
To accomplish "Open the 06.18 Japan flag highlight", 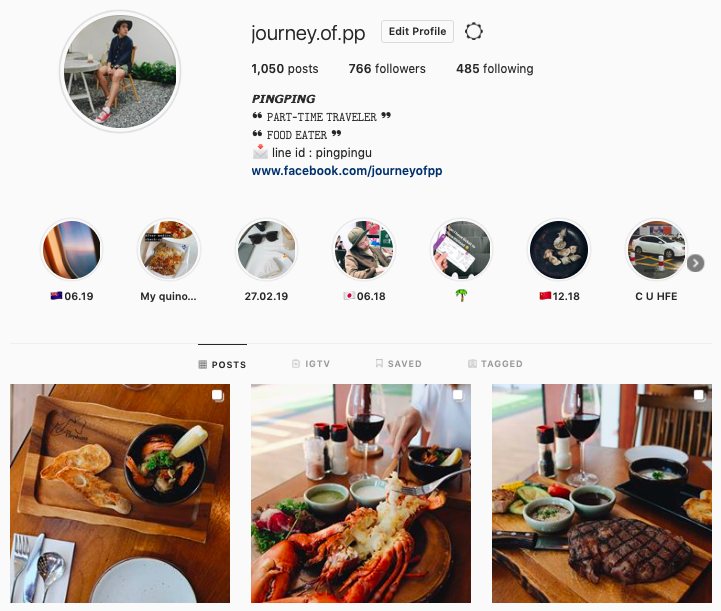I will [364, 250].
